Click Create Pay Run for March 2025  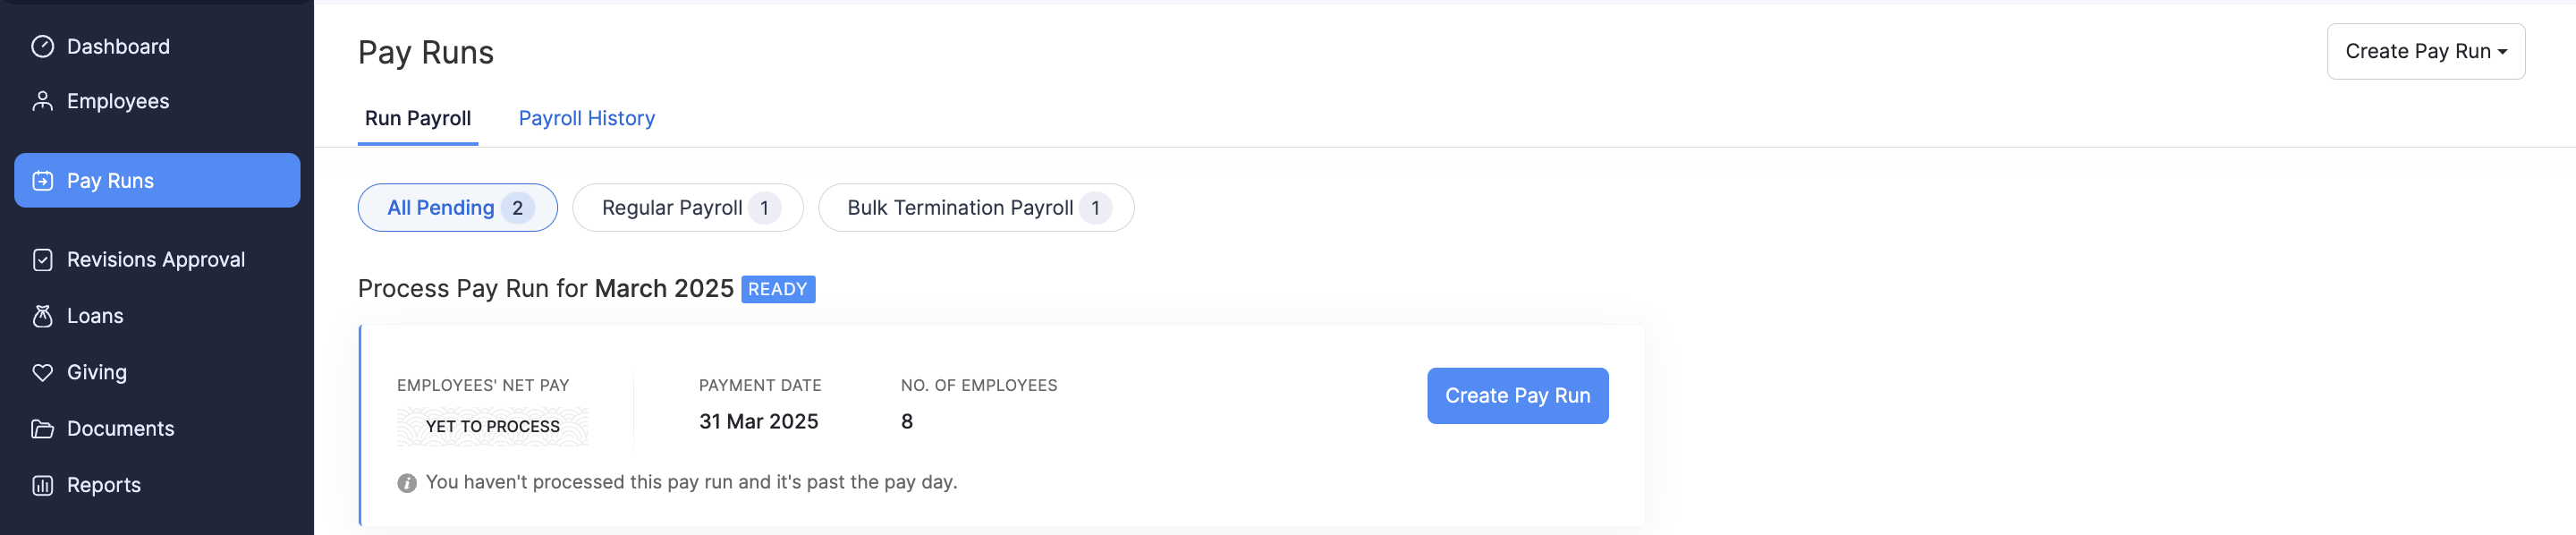pos(1517,395)
